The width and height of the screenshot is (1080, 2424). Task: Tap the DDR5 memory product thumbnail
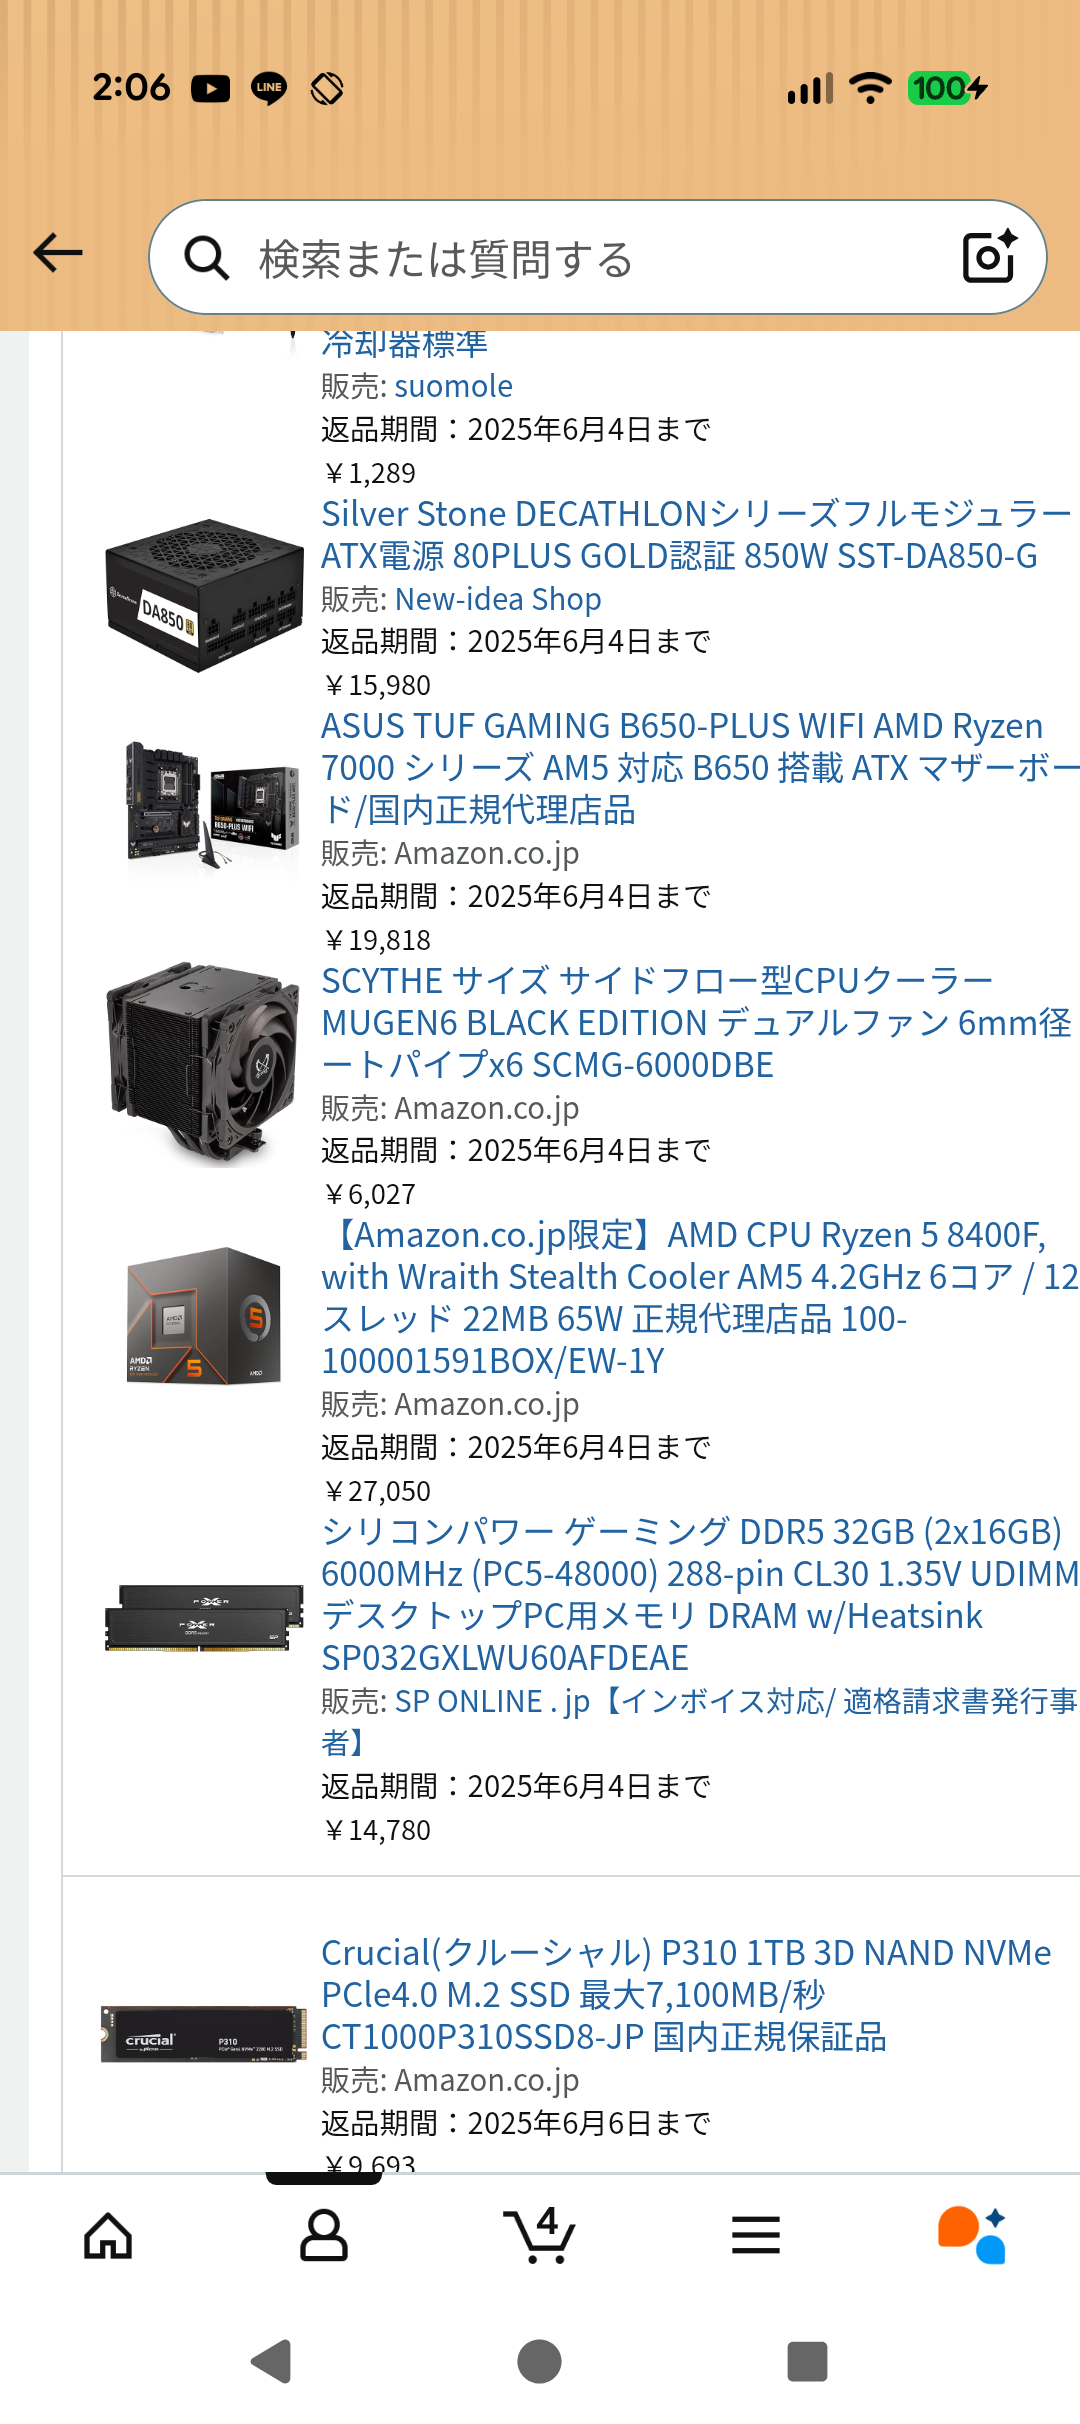click(204, 1617)
